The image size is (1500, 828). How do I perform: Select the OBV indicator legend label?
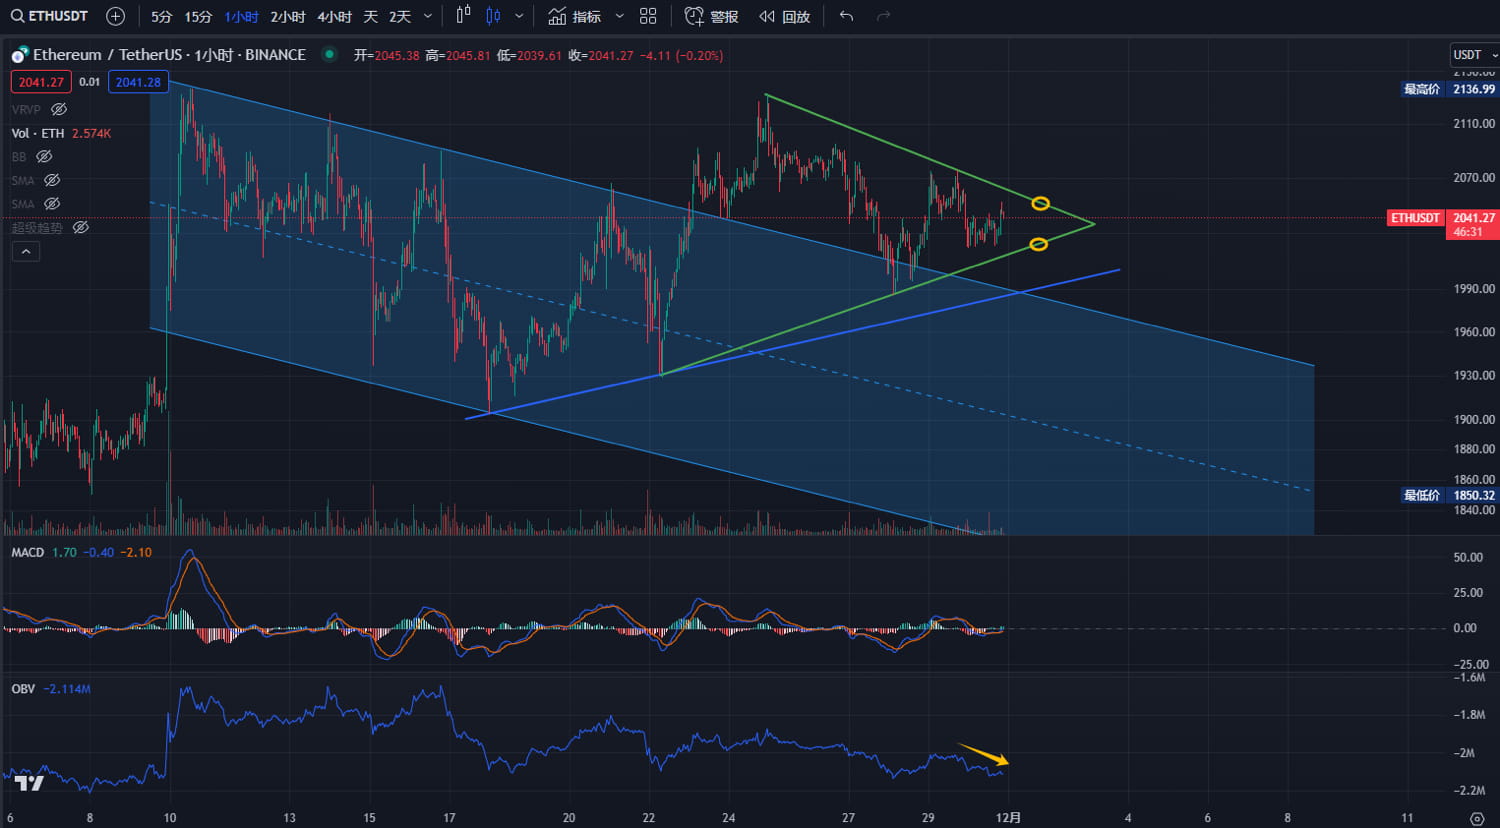click(x=23, y=689)
